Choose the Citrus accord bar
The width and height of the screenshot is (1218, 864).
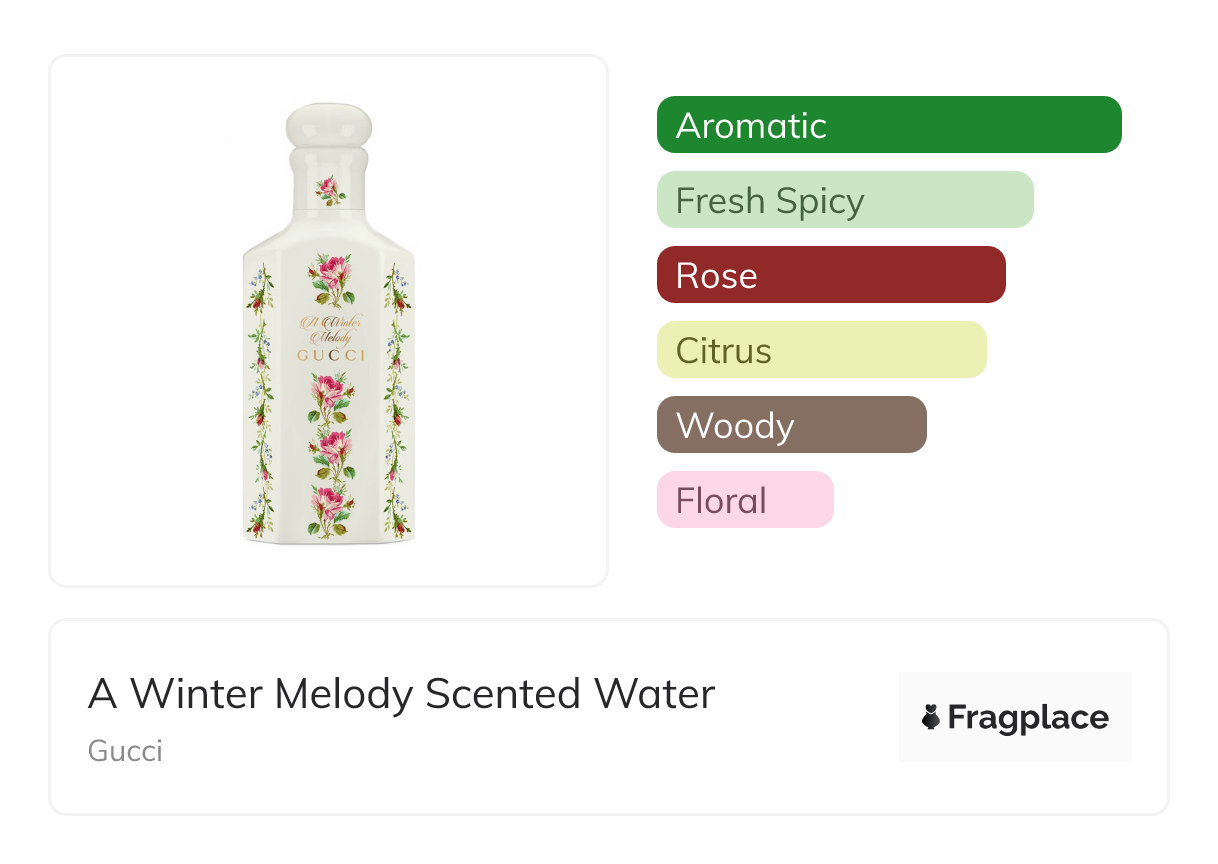(821, 350)
